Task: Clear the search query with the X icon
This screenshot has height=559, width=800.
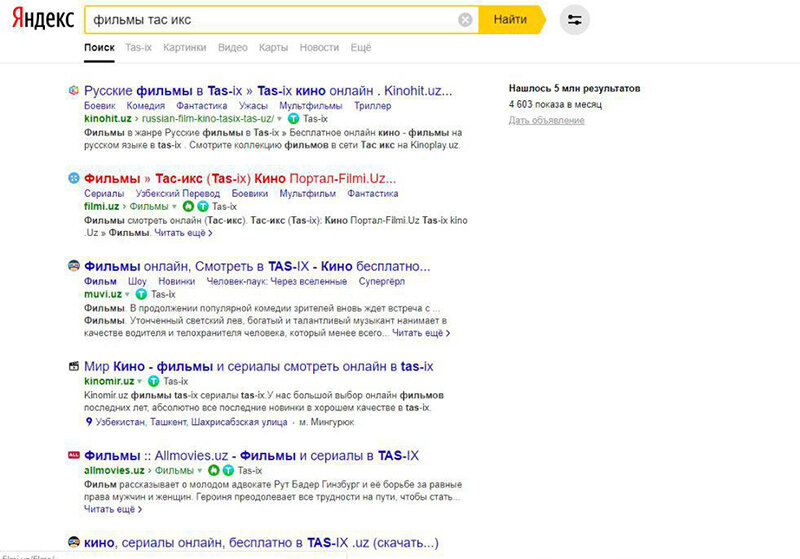Action: (x=465, y=20)
